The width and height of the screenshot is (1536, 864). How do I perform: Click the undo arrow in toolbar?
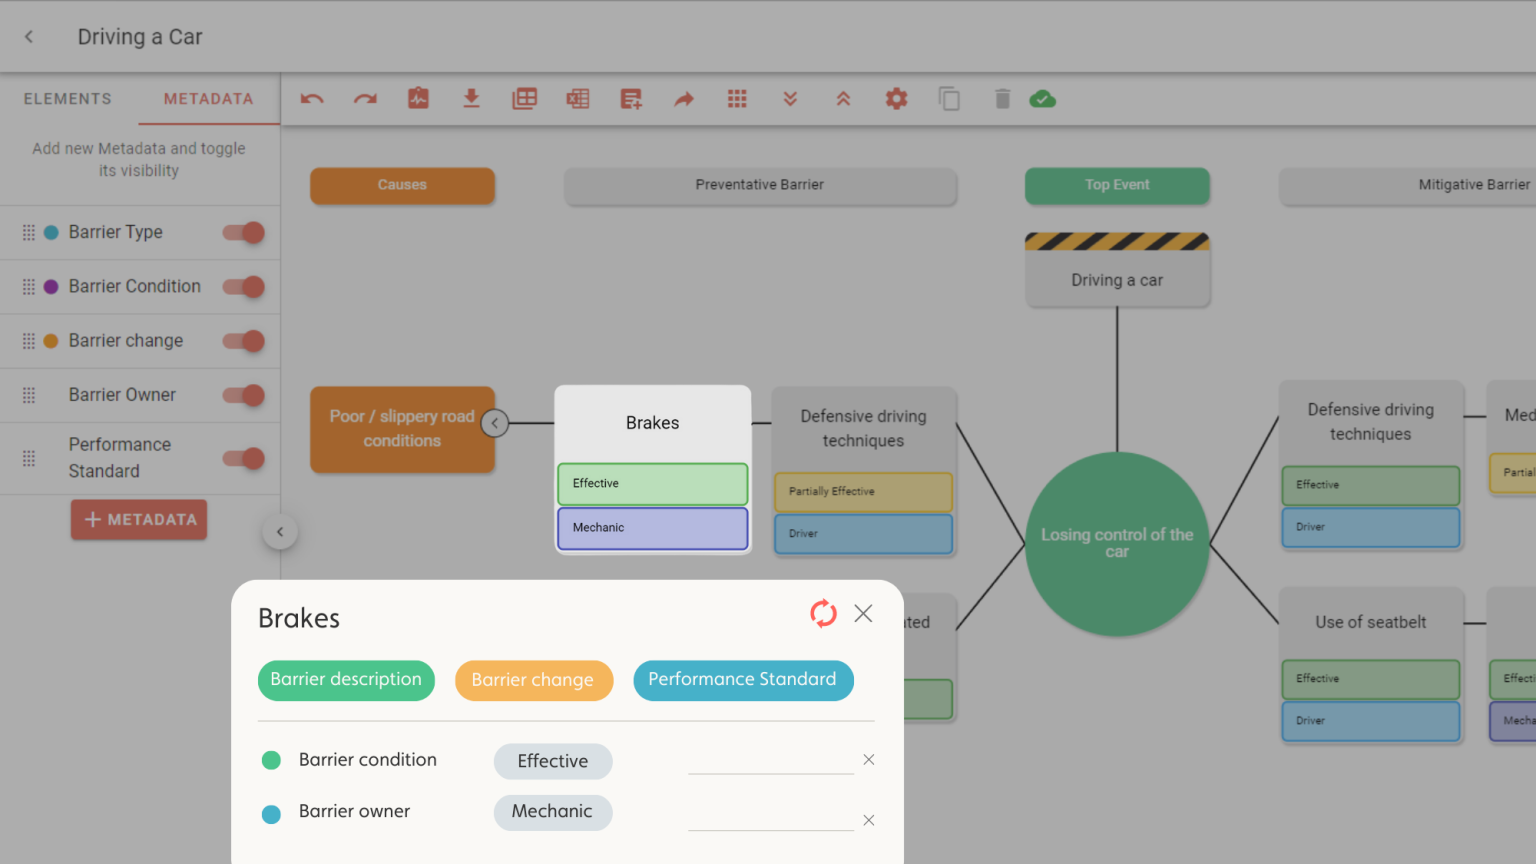[x=312, y=99]
